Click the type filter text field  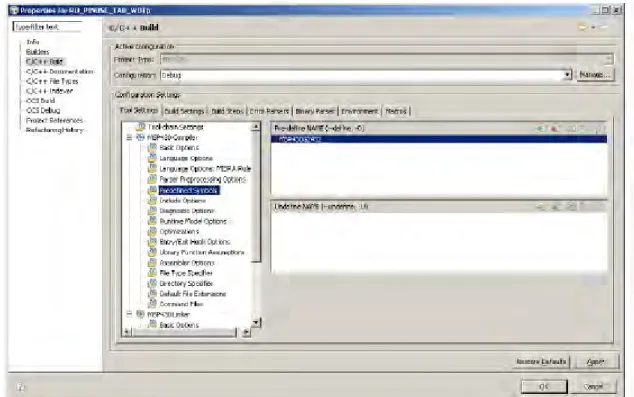pos(47,27)
